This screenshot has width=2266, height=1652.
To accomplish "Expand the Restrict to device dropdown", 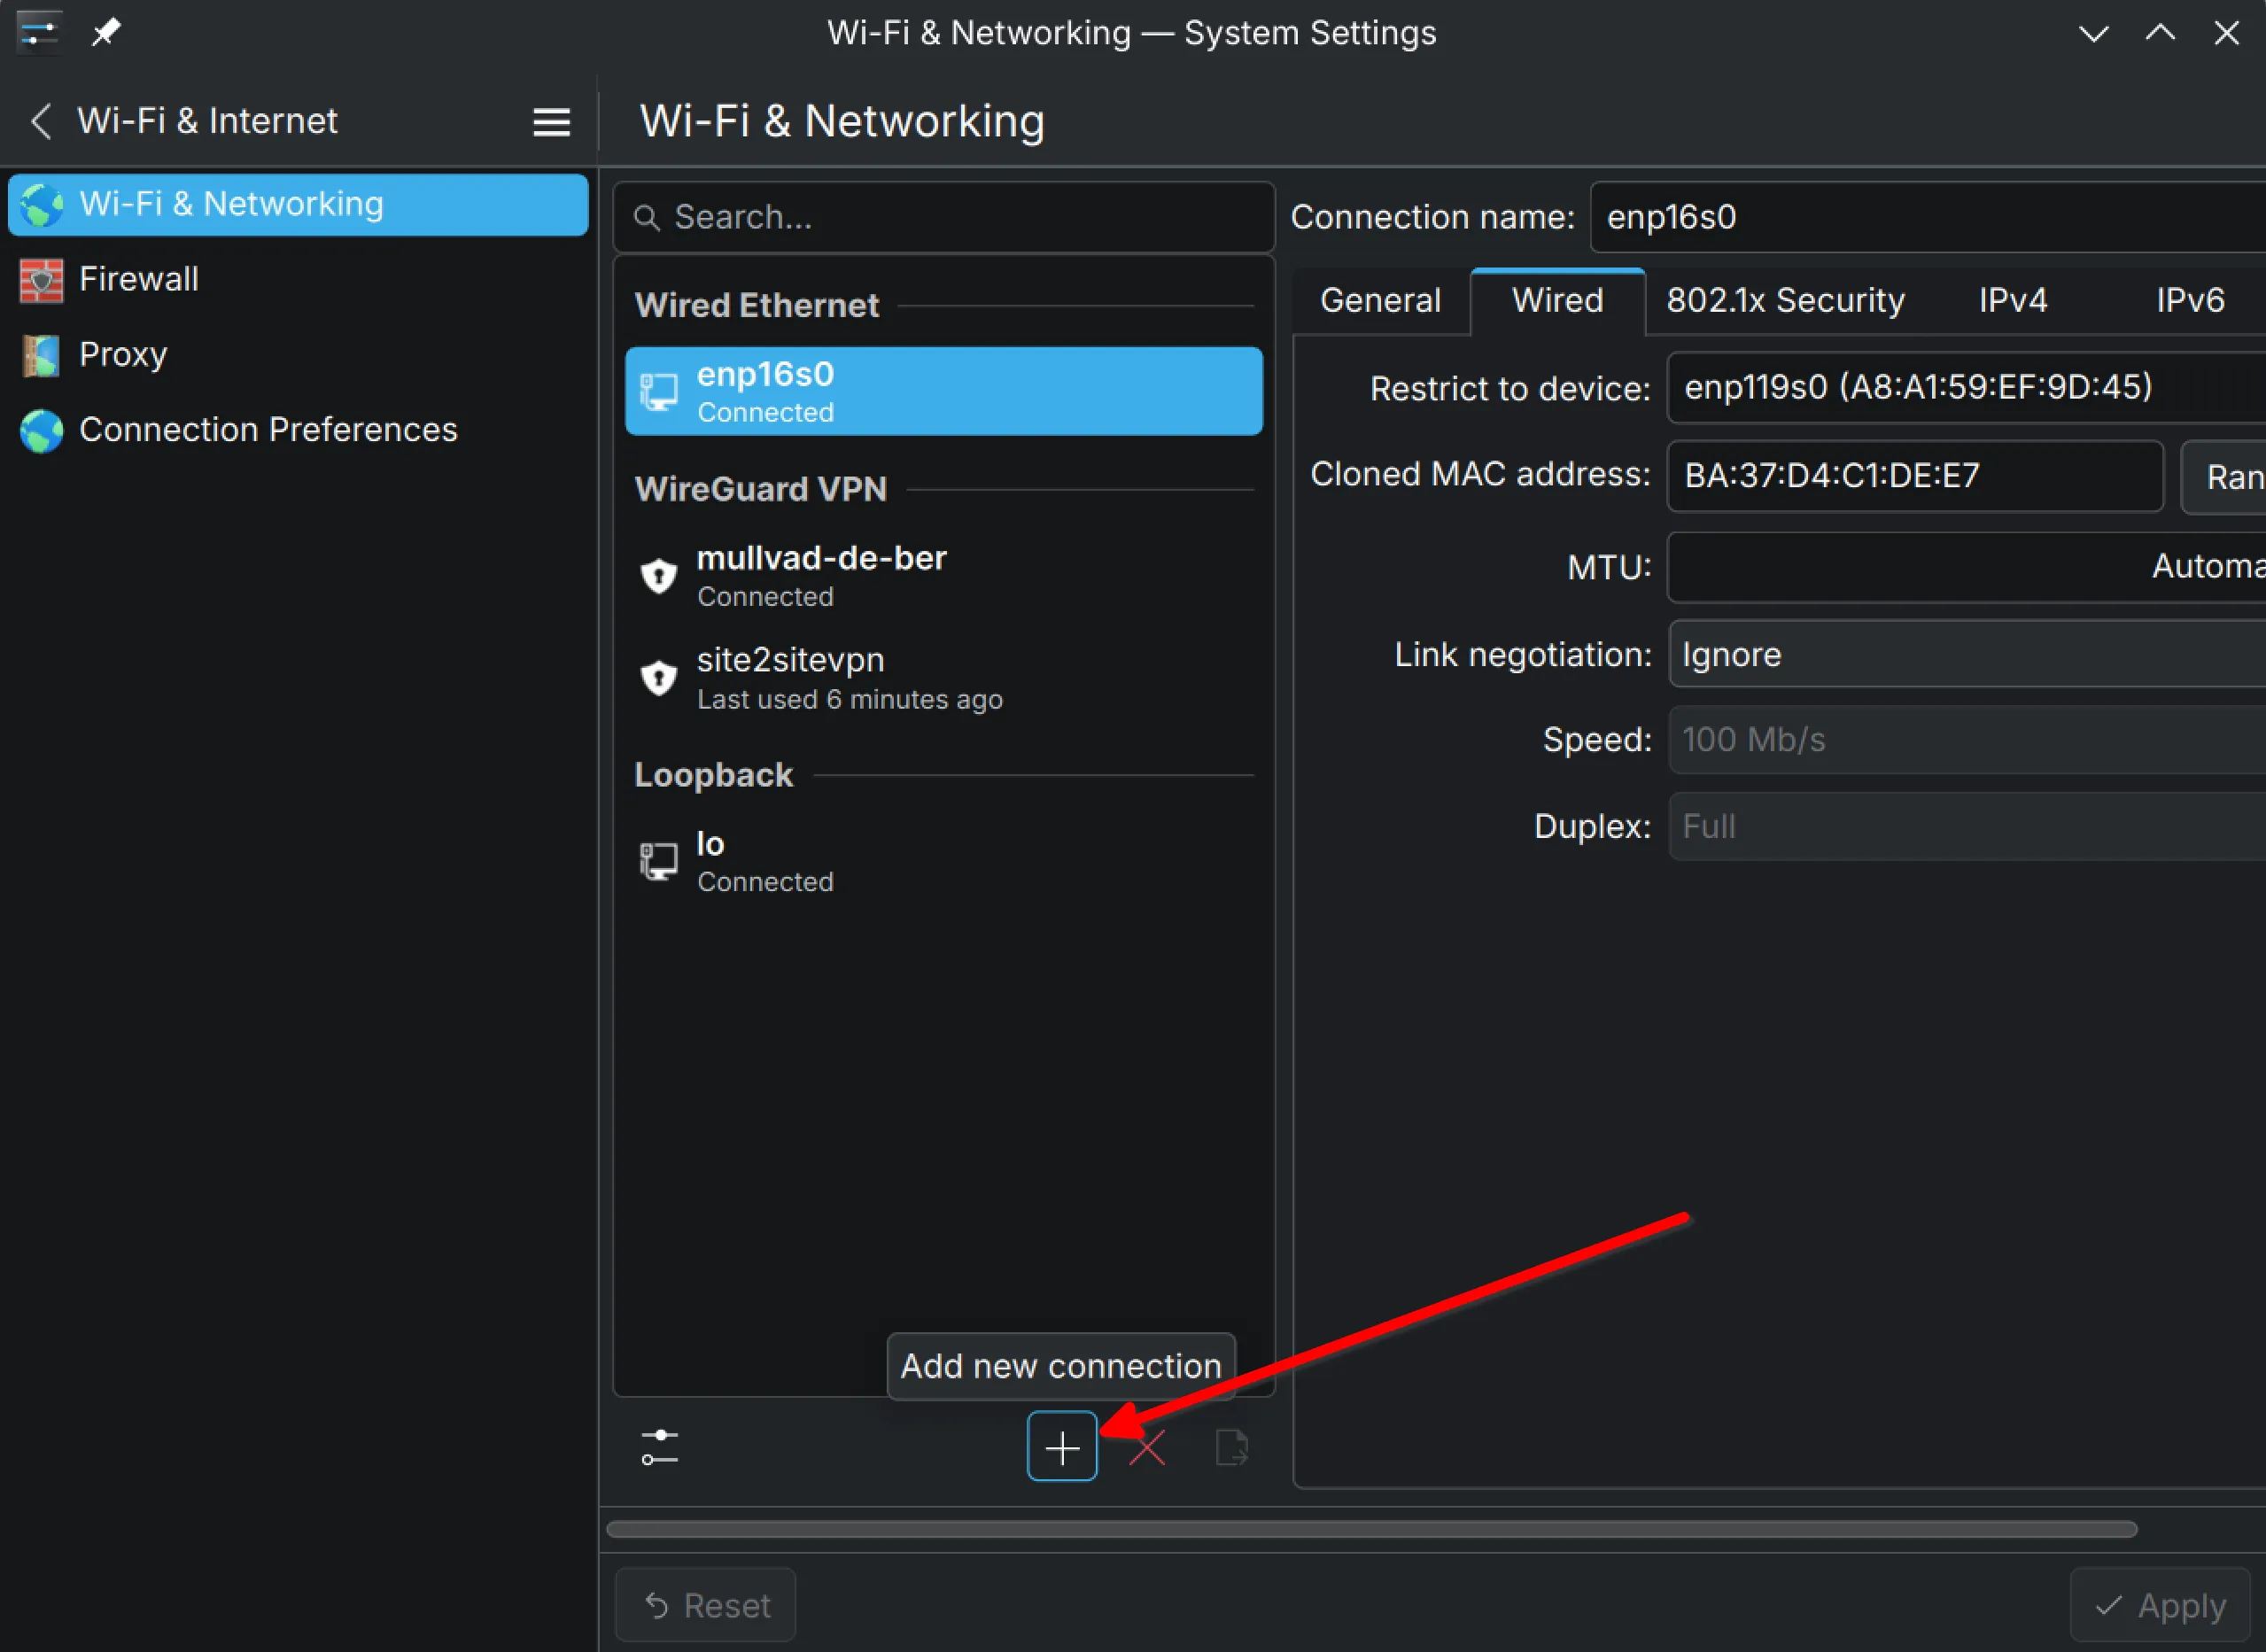I will (x=1966, y=388).
